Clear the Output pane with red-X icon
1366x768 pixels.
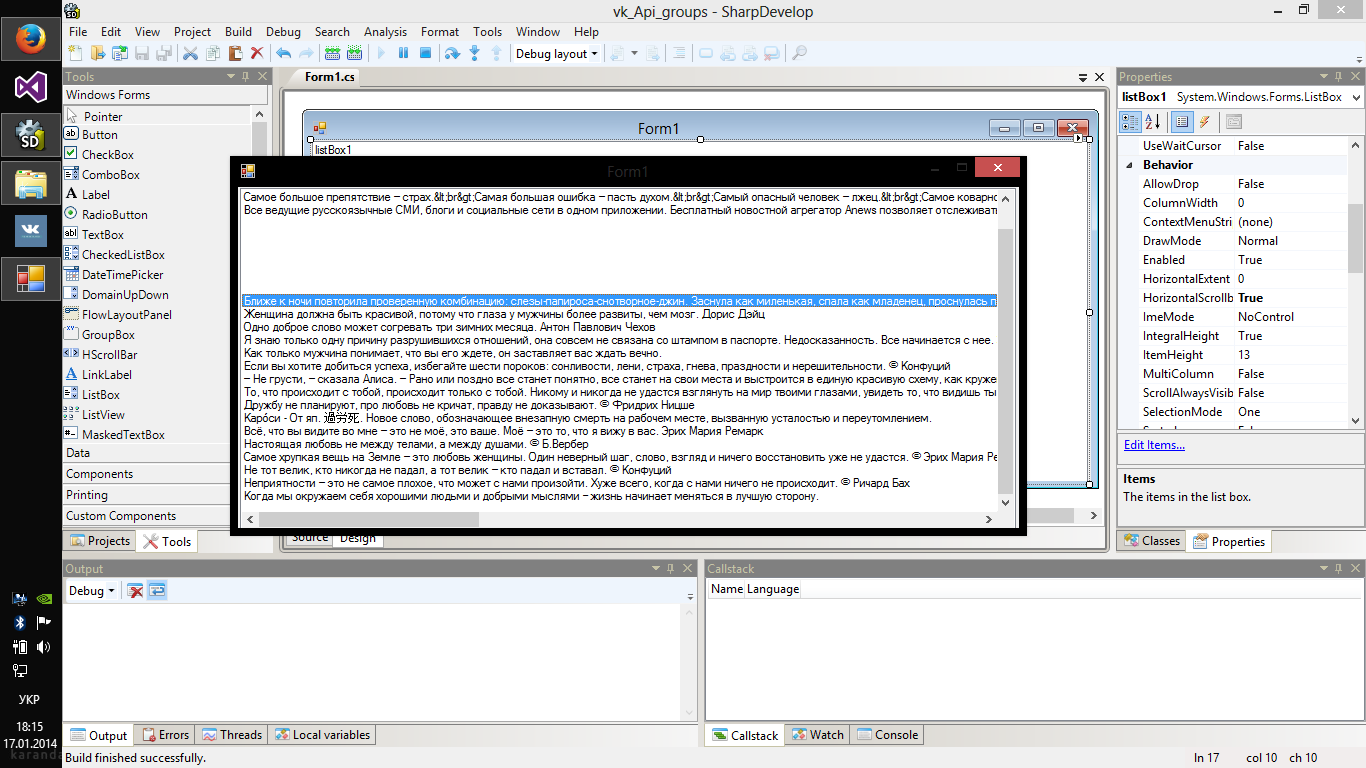click(135, 591)
